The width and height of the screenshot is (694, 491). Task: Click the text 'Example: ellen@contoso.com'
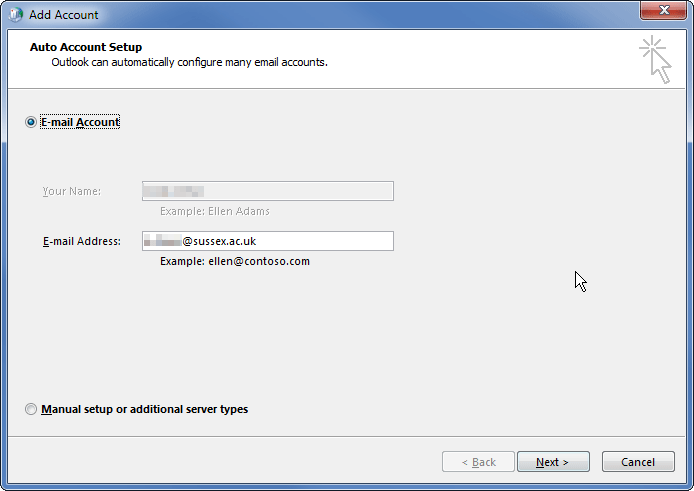tap(235, 261)
